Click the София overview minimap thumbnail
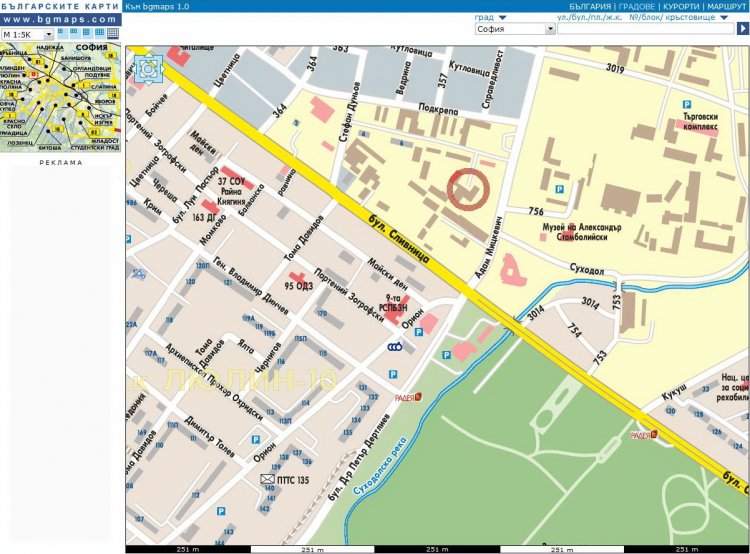Screen dimensions: 750x554 60,97
